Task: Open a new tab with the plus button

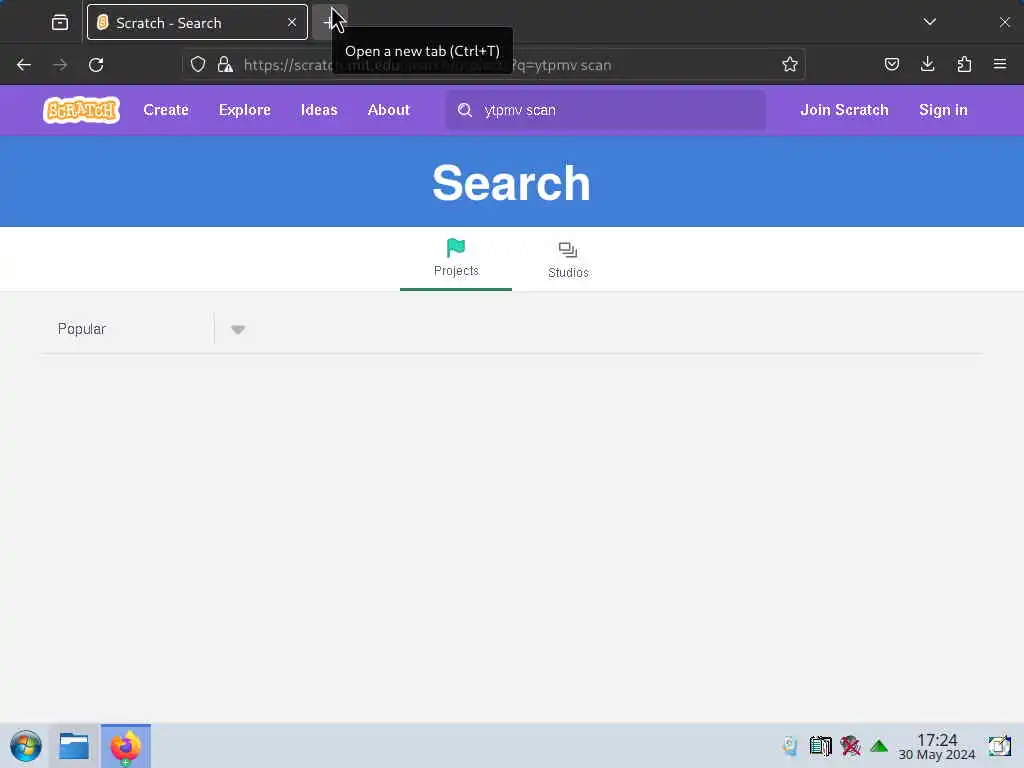Action: (x=330, y=22)
